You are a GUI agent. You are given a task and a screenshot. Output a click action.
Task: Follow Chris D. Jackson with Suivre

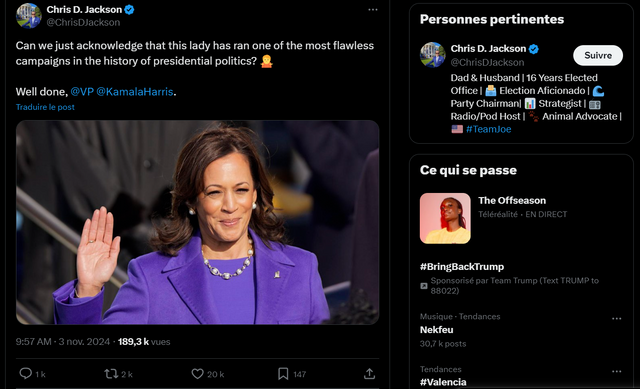pos(598,56)
